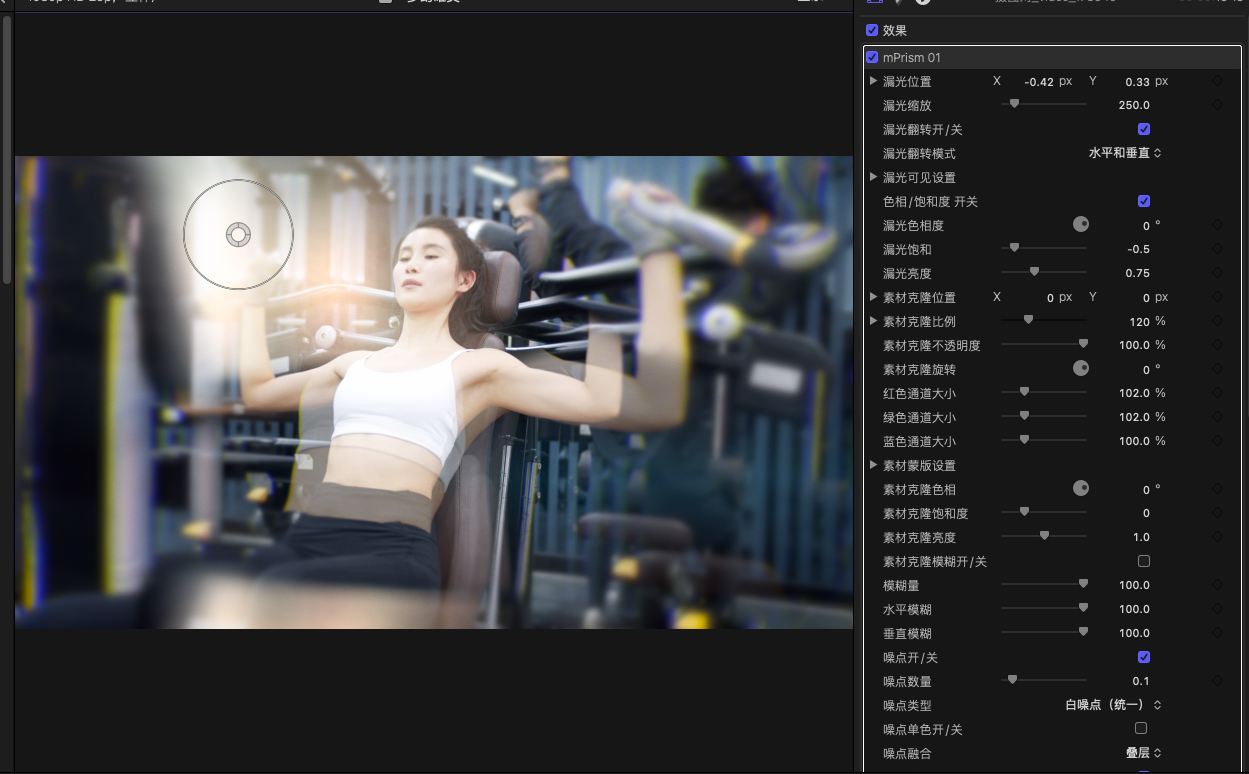Add keyframe for 素材克隆不透明度 parameter
This screenshot has height=774, width=1249.
click(1217, 345)
